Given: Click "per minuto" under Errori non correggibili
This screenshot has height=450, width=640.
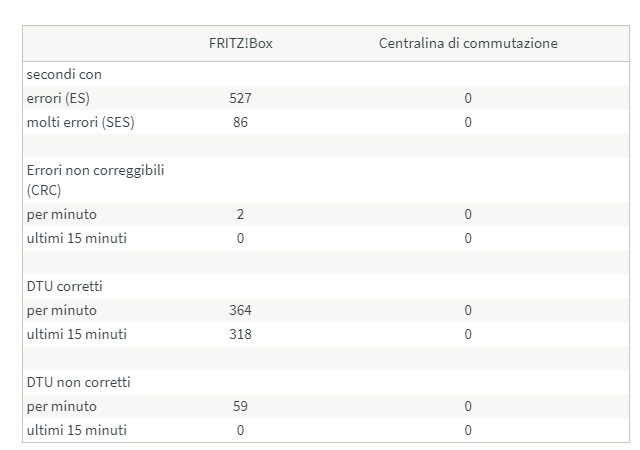Looking at the screenshot, I should (x=62, y=214).
